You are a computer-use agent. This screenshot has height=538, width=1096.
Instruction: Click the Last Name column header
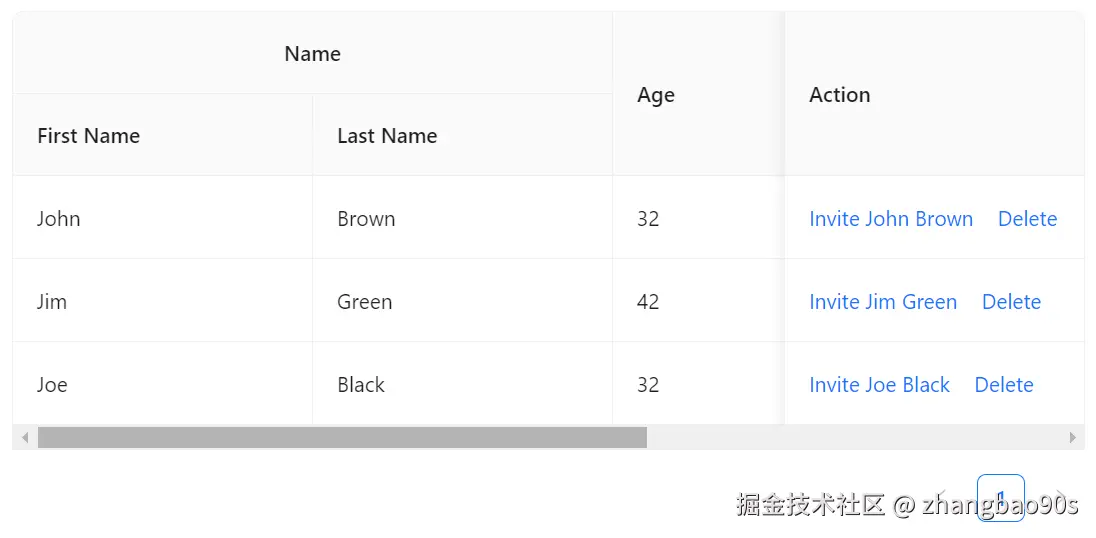coord(387,136)
